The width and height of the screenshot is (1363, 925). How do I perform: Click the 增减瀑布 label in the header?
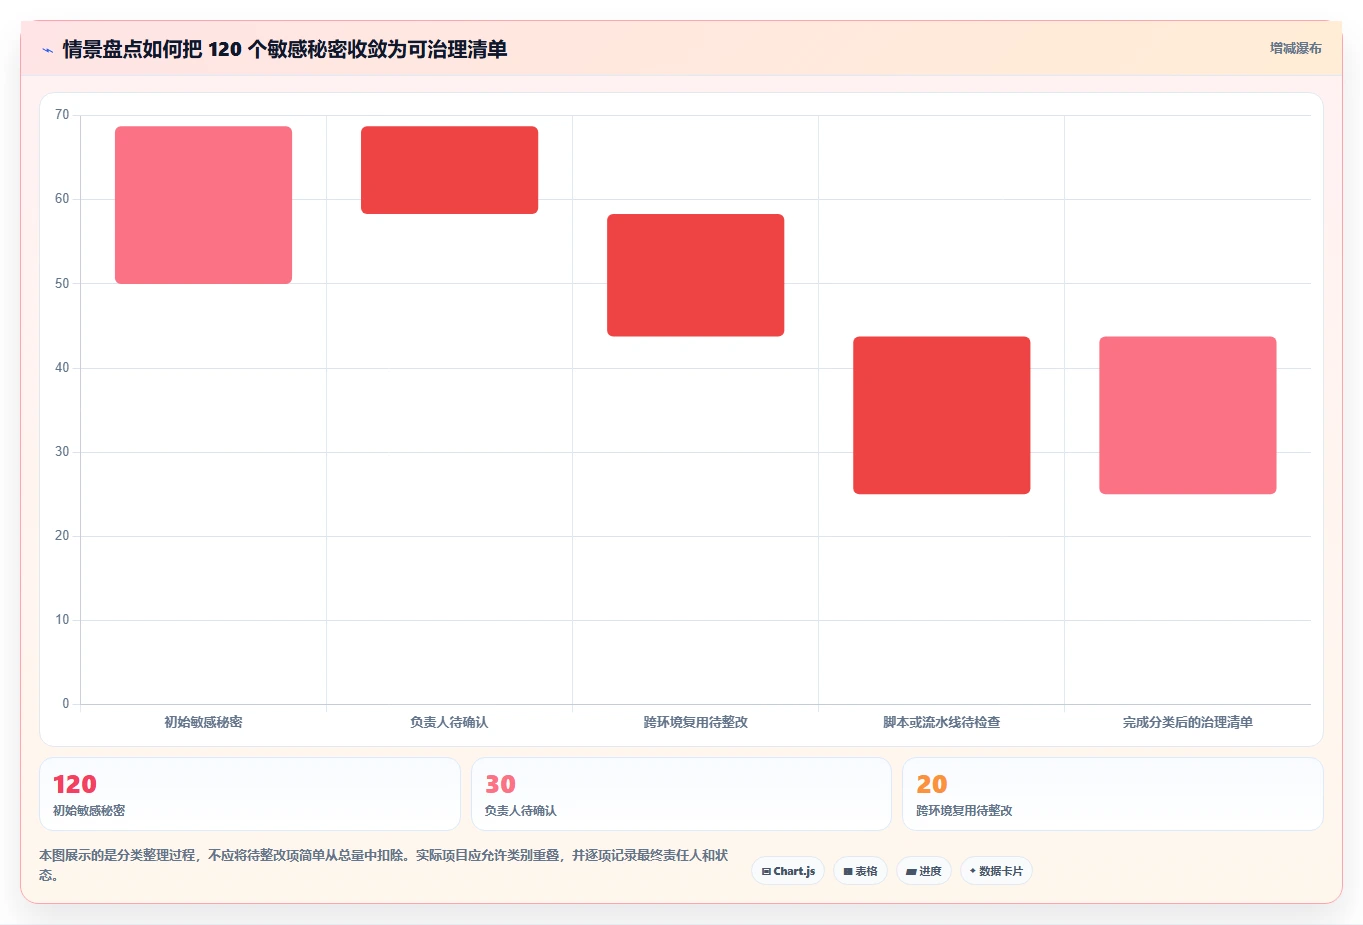1295,48
